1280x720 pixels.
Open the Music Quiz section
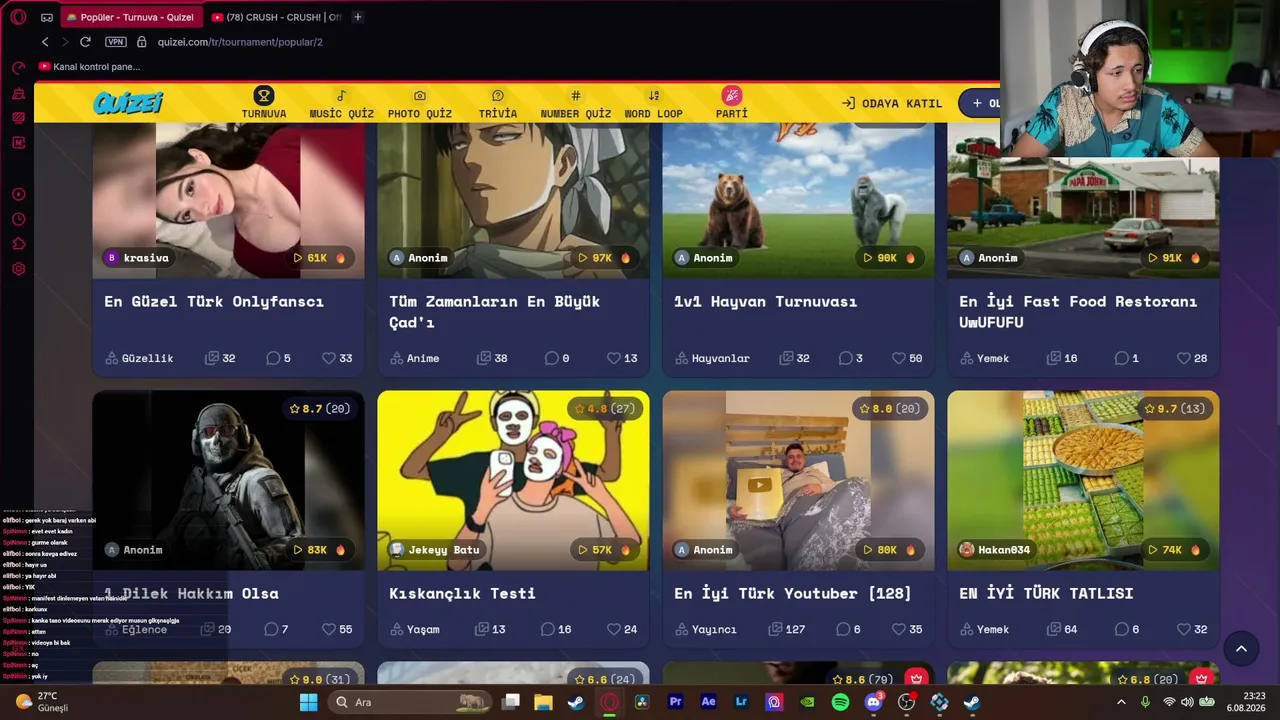tap(341, 103)
